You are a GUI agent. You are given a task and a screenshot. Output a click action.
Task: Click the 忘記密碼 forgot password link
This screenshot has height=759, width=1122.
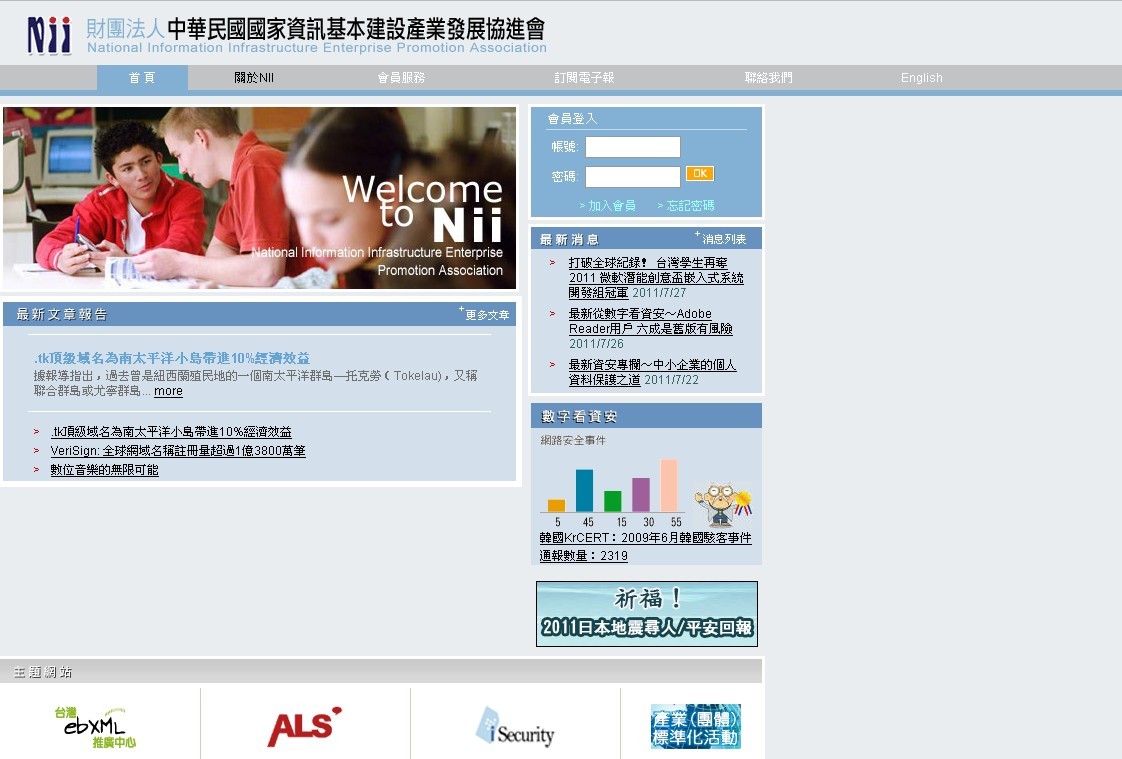689,206
